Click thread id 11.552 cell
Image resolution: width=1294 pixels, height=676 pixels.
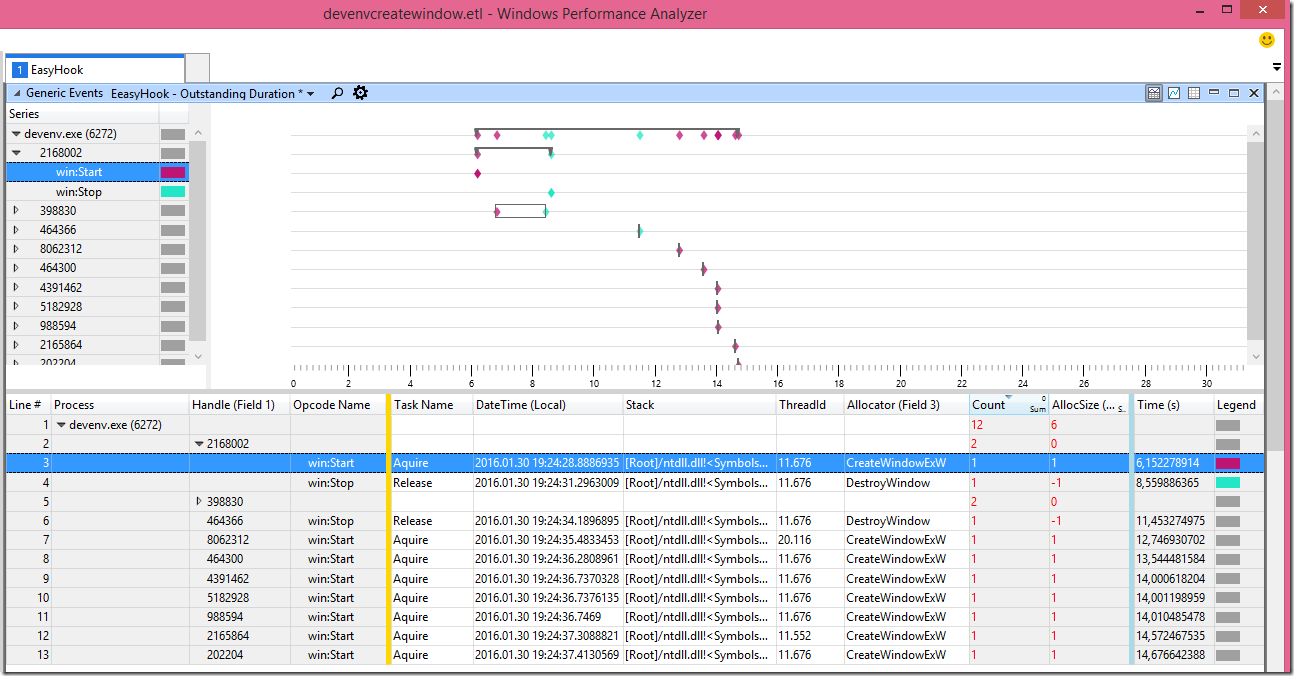pos(795,636)
